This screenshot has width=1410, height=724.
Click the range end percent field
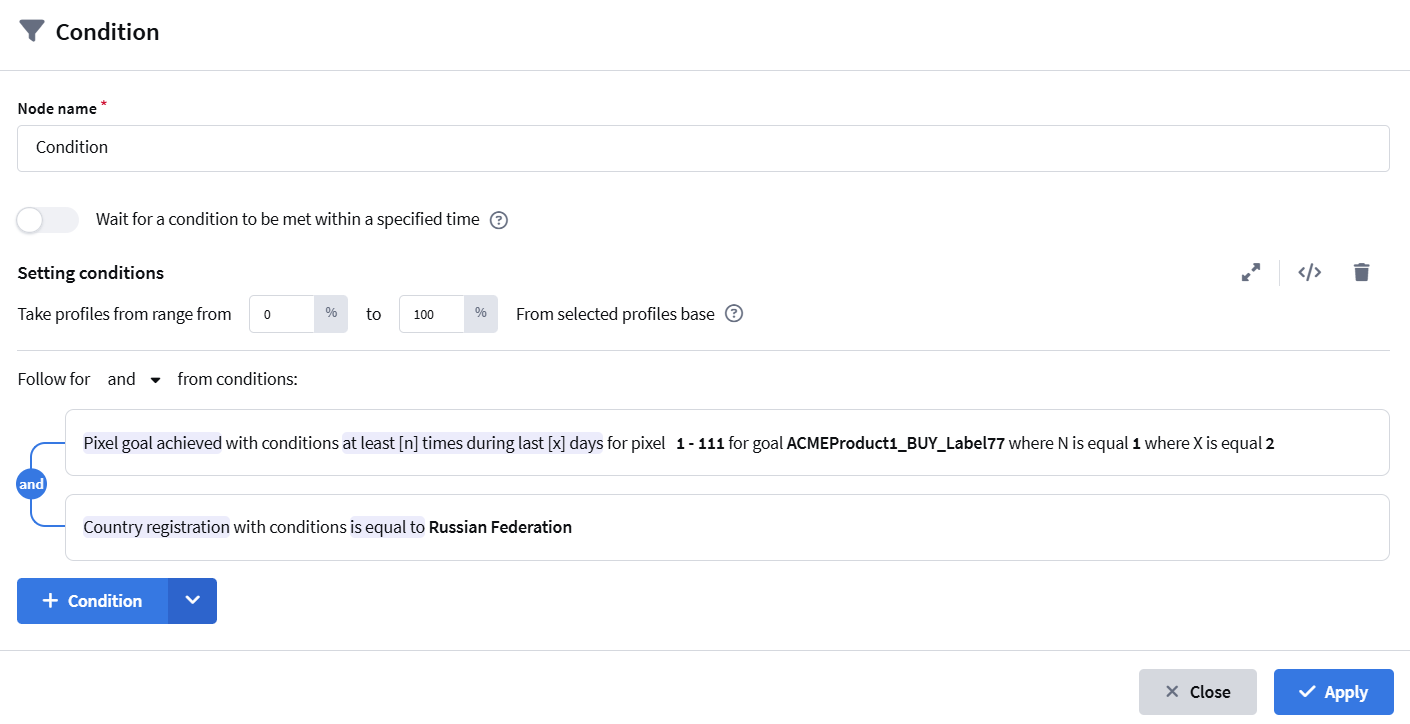click(x=432, y=314)
